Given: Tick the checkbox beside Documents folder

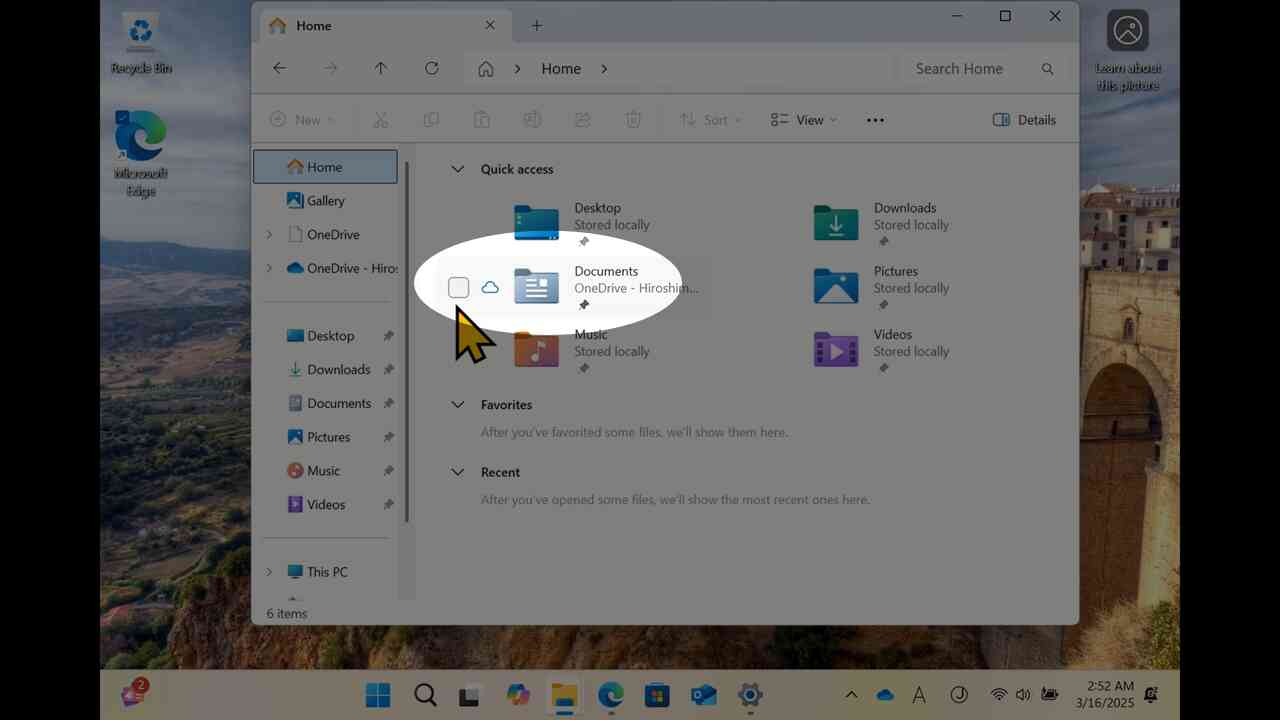Looking at the screenshot, I should pyautogui.click(x=458, y=288).
